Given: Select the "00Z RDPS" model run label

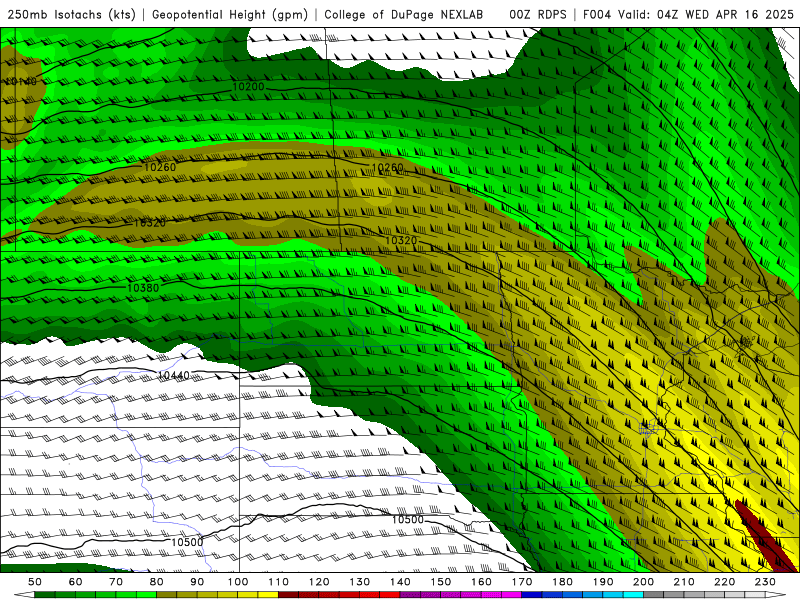Looking at the screenshot, I should tap(538, 14).
